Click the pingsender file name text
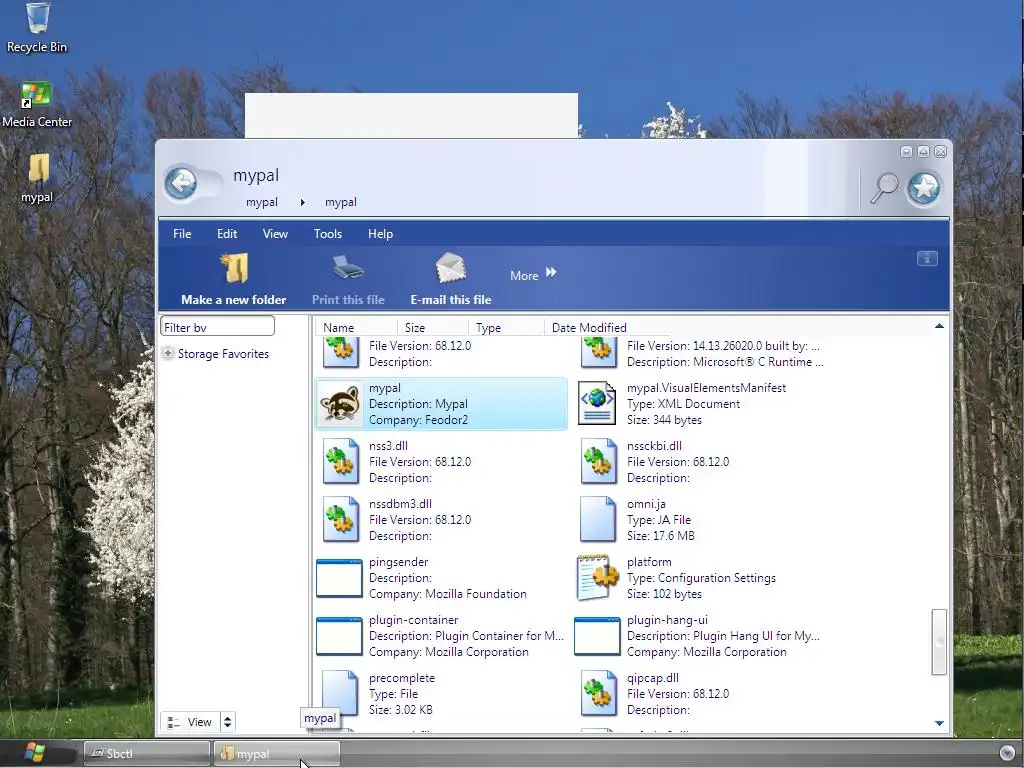1024x768 pixels. coord(398,562)
